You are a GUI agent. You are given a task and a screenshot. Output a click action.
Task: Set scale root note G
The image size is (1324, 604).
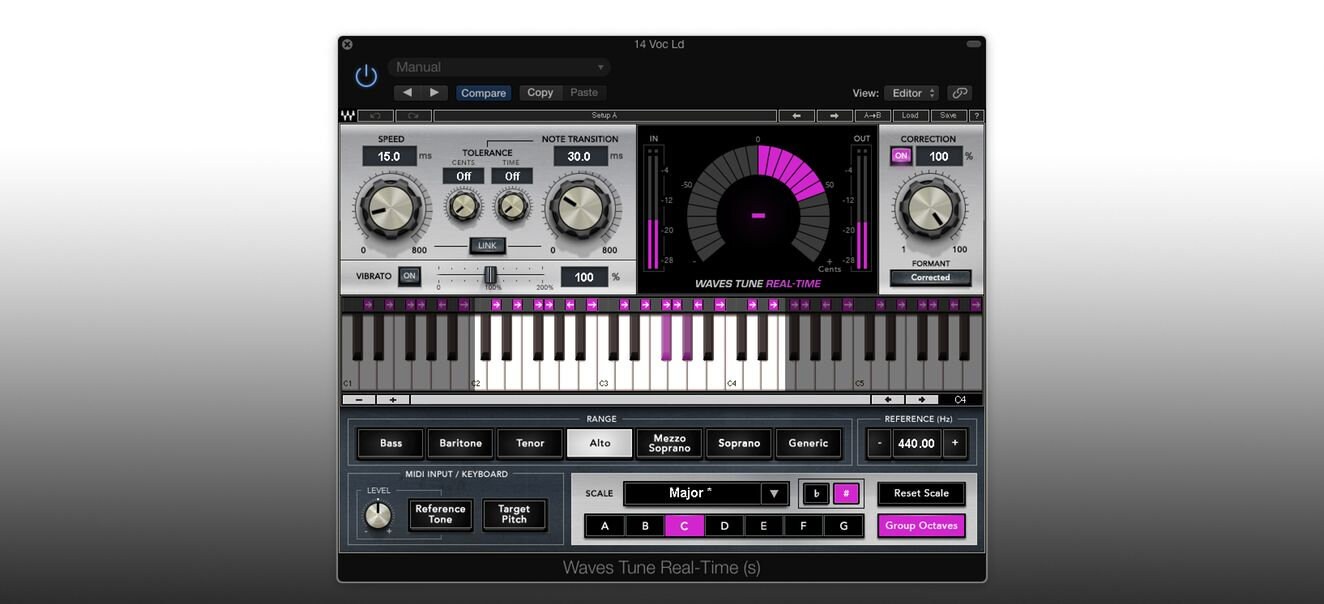point(843,526)
